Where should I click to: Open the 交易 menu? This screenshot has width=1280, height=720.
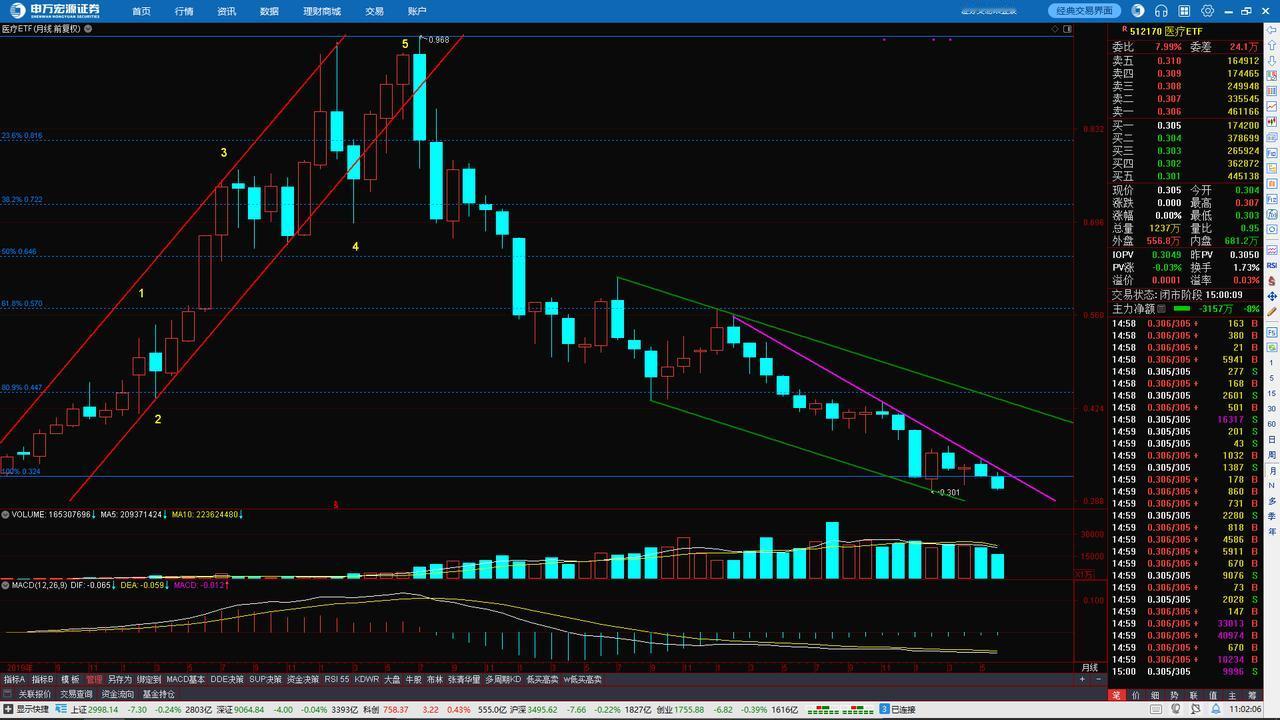click(374, 11)
